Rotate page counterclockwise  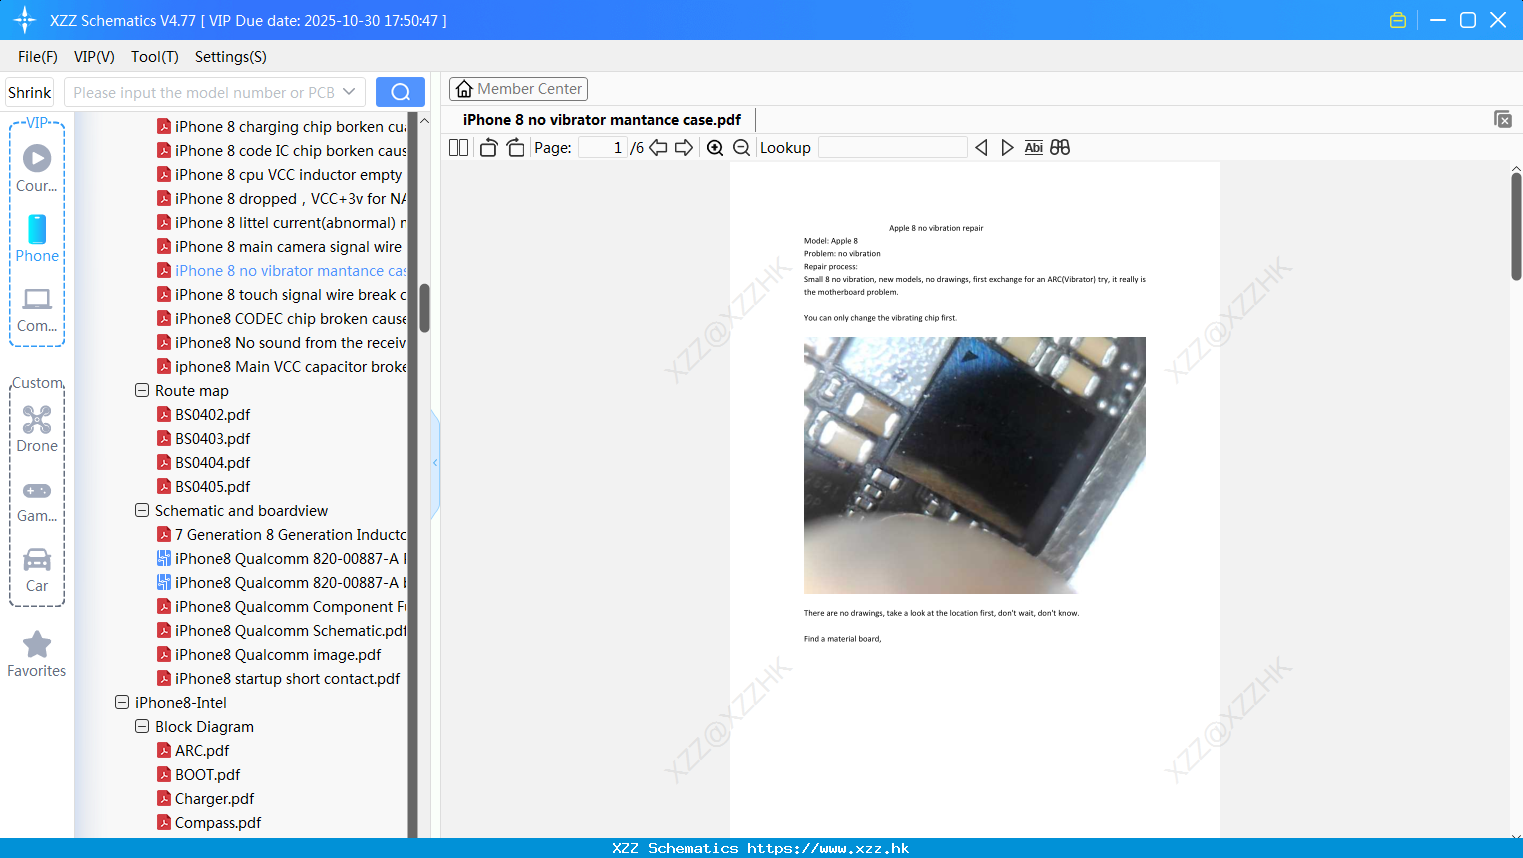(x=488, y=148)
